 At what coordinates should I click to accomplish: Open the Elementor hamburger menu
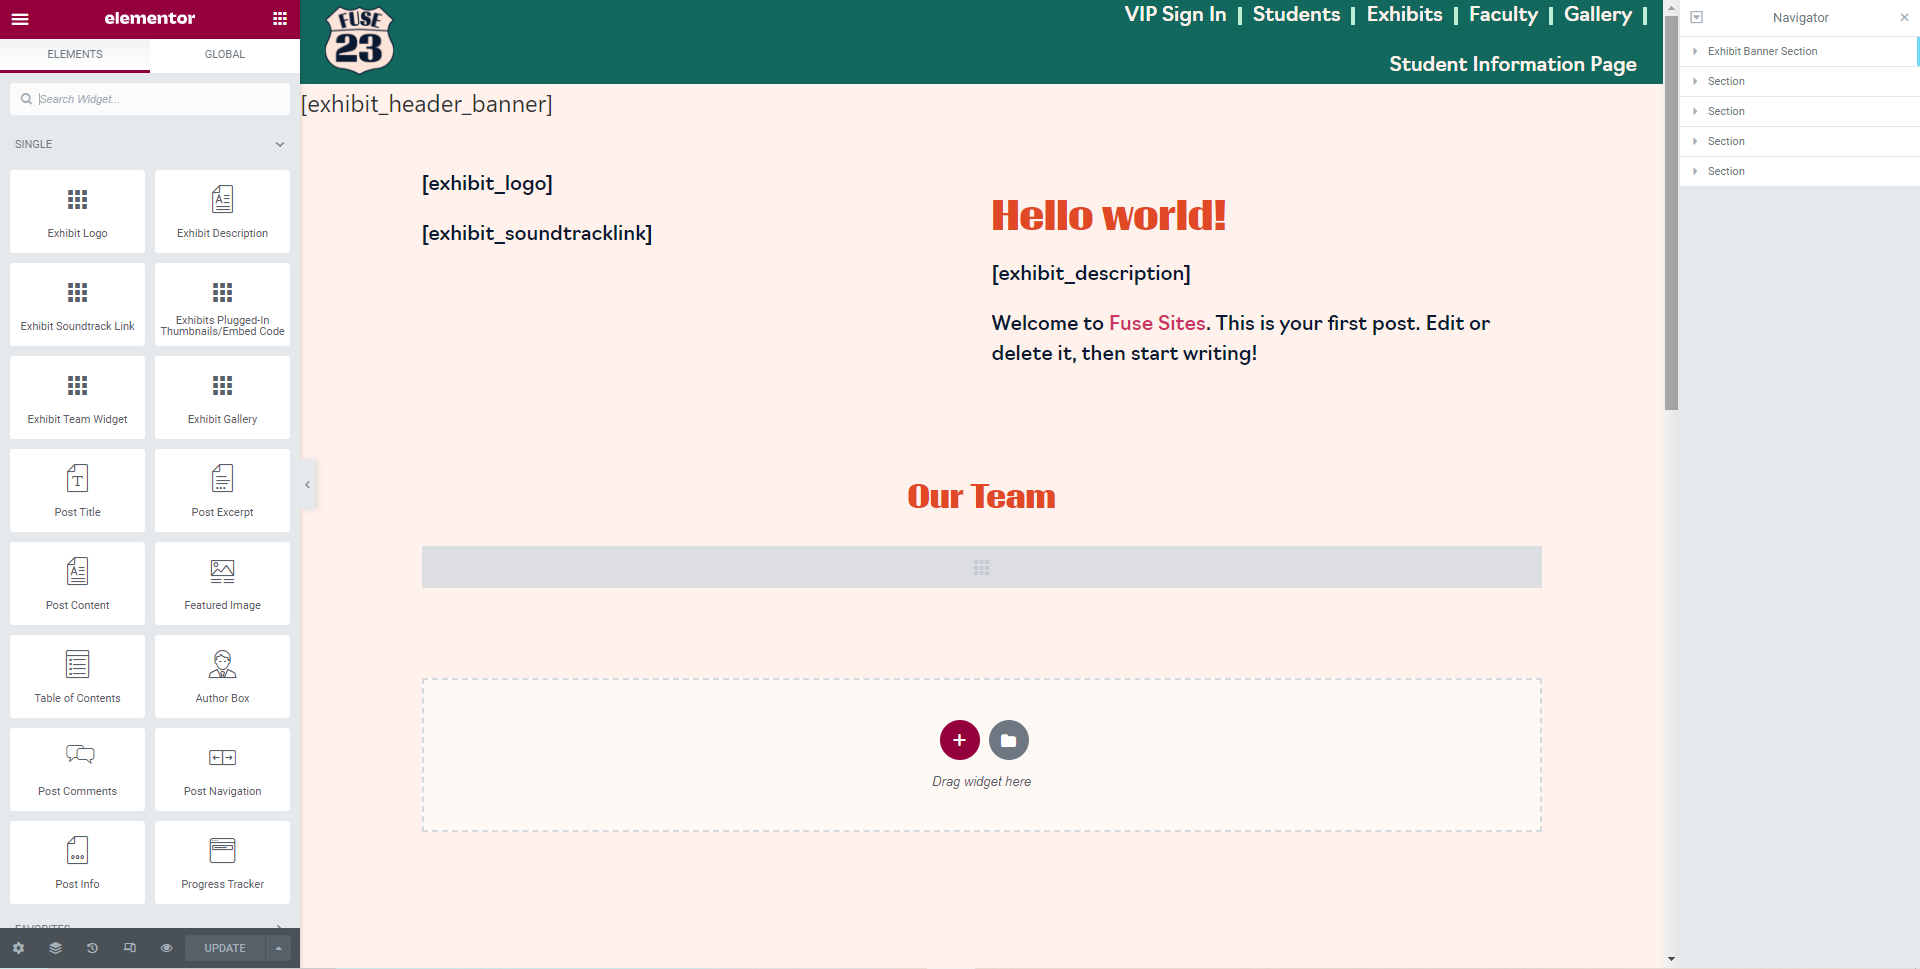click(20, 19)
